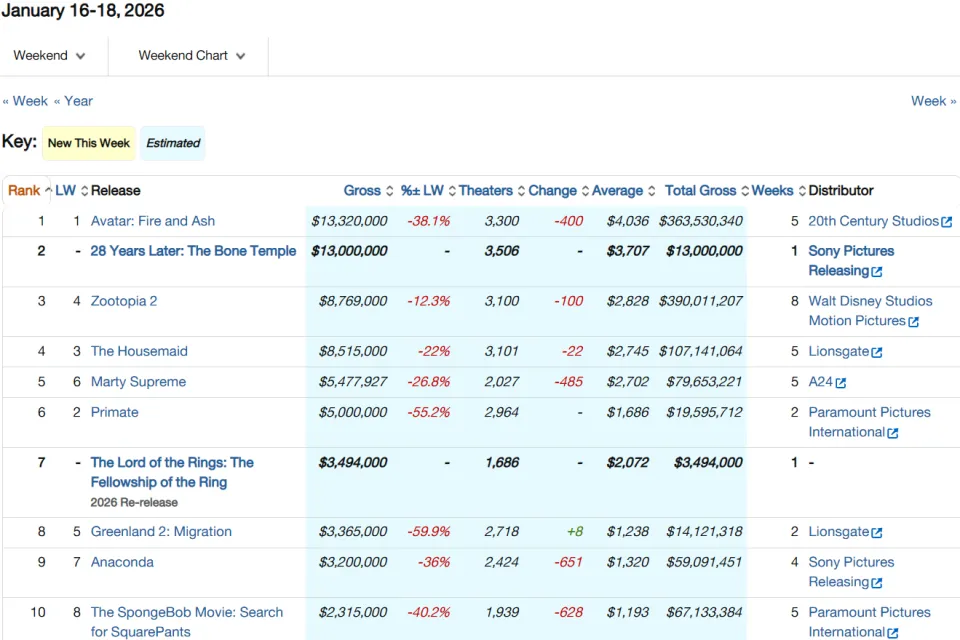Open Lord of the Rings Fellowship link
The height and width of the screenshot is (640, 960).
tap(172, 472)
